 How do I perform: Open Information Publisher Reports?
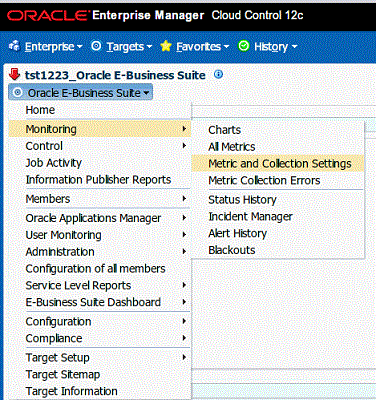100,180
